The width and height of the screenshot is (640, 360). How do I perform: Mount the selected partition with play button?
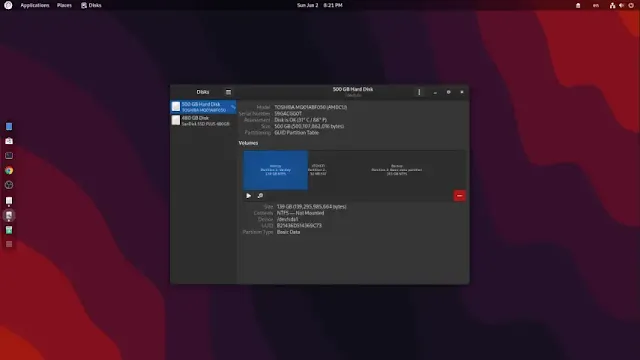pos(249,196)
